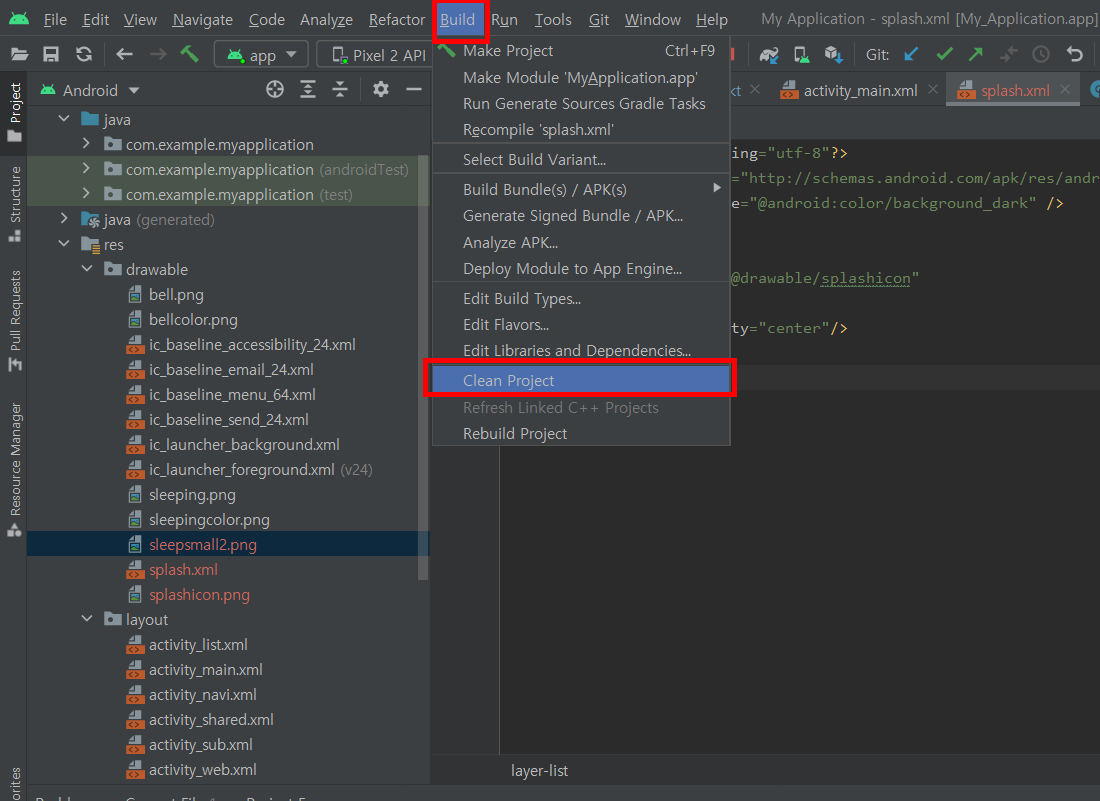This screenshot has height=801, width=1100.
Task: Collapse the drawable folder
Action: click(86, 269)
